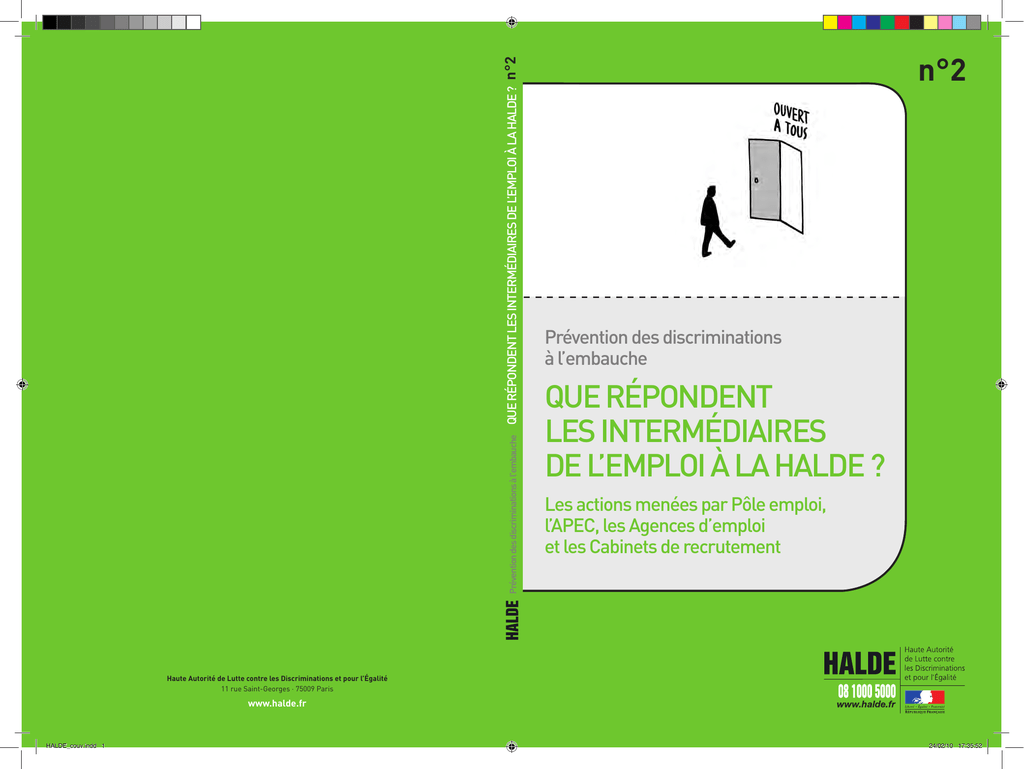Screen dimensions: 1024x769
Task: Pick the white swatch ending the grayscale bar
Action: 193,22
